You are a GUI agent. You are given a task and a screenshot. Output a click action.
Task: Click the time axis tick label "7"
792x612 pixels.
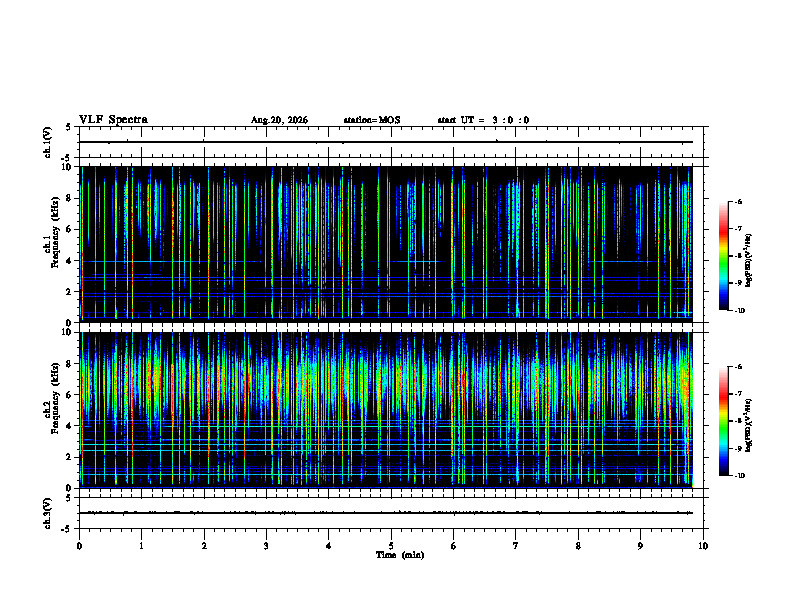tap(516, 546)
